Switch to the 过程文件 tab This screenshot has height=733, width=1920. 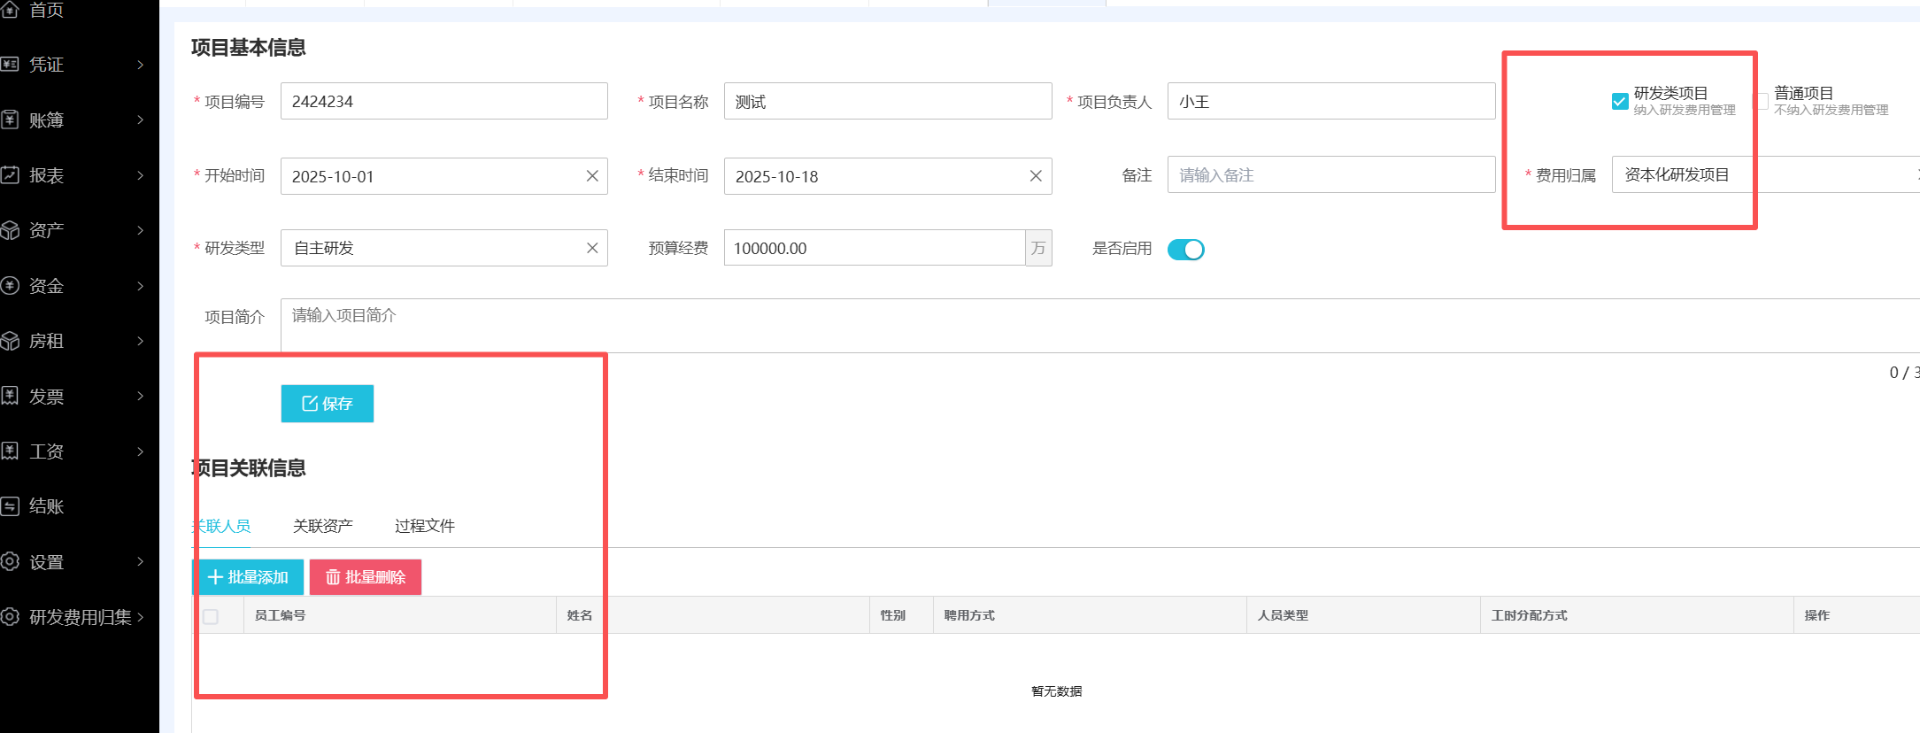(x=424, y=526)
